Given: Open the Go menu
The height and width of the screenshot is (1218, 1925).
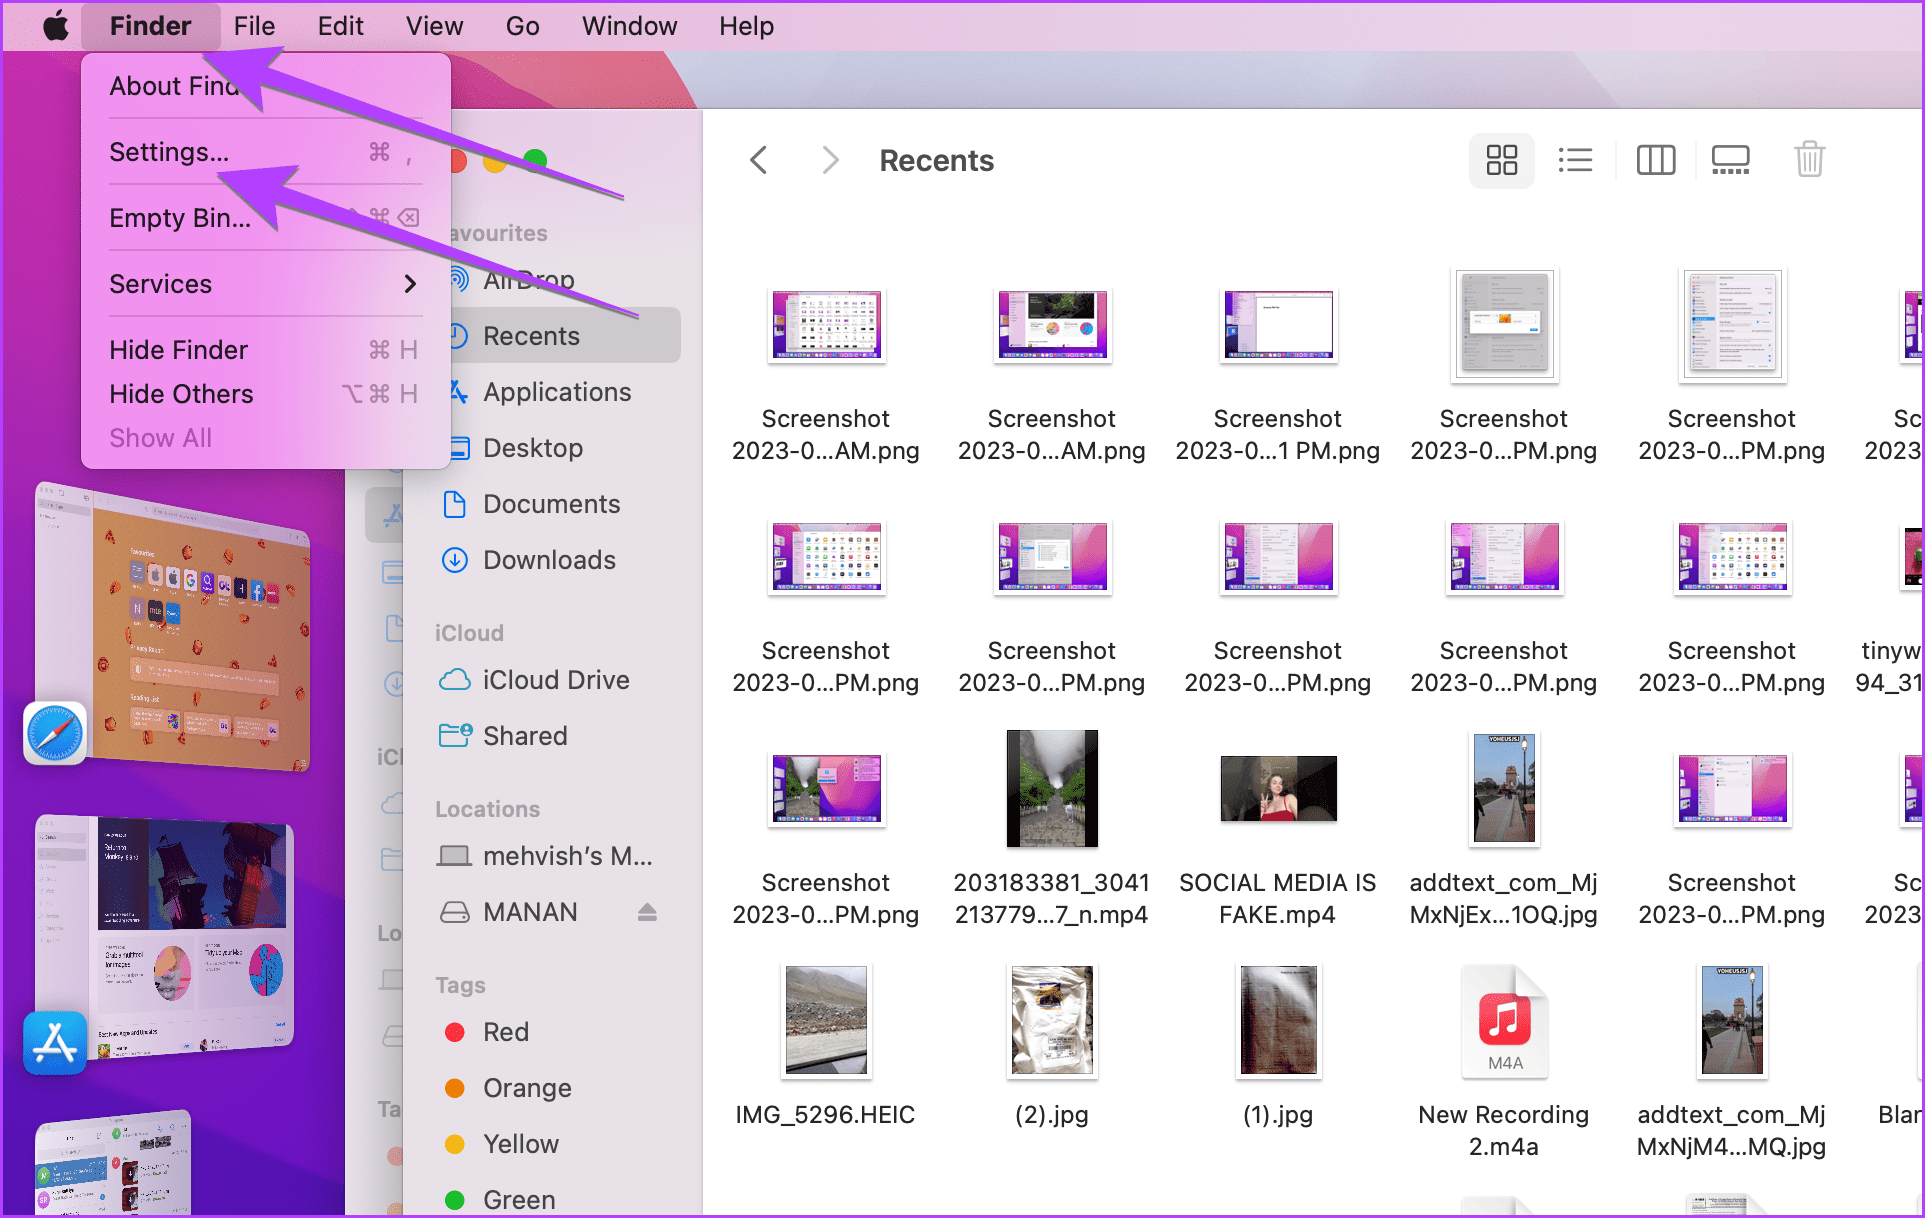Looking at the screenshot, I should (522, 25).
